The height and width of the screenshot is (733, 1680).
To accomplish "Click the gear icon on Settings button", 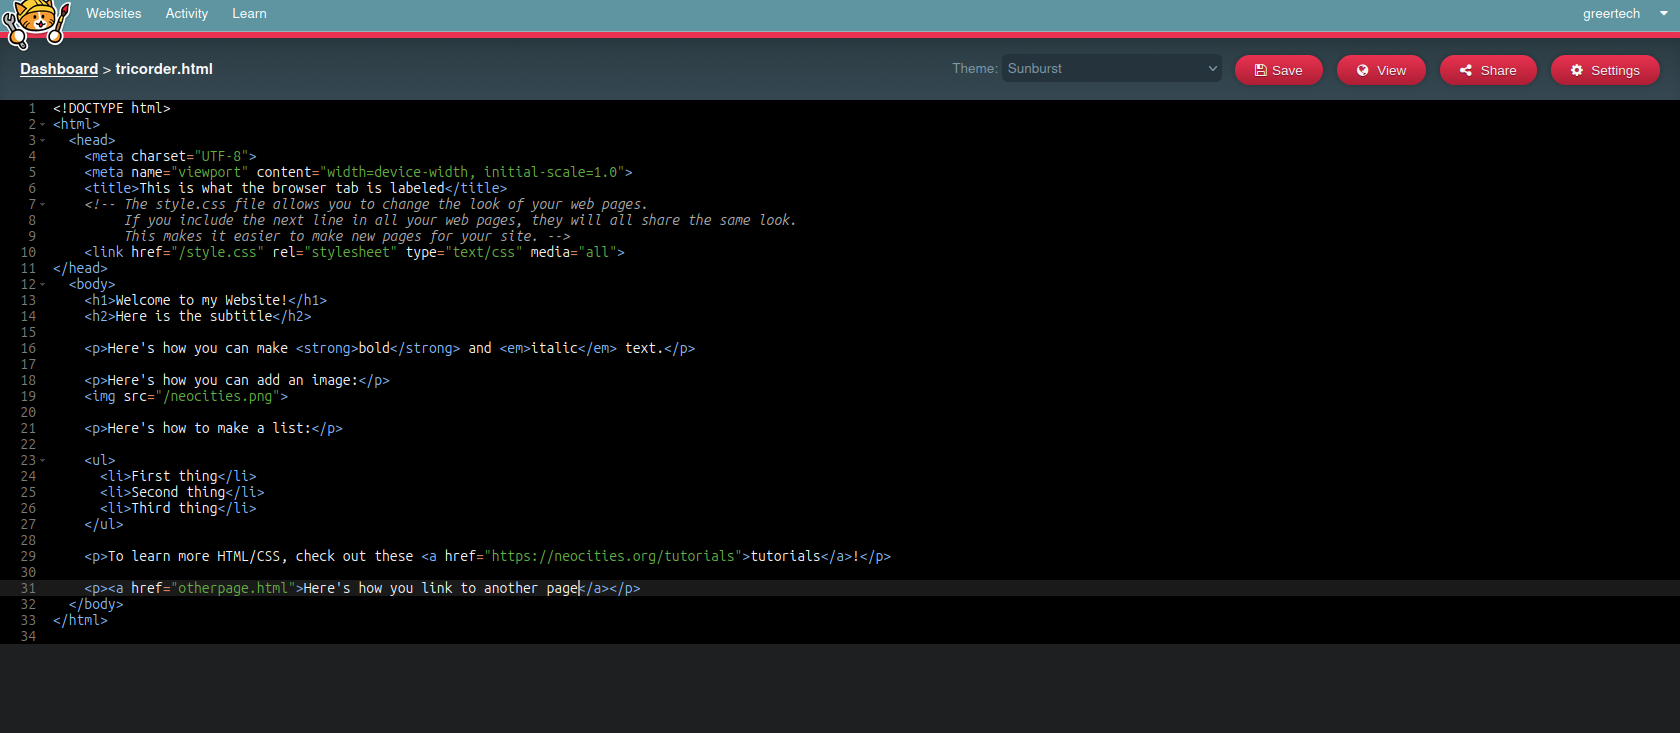I will click(1577, 70).
